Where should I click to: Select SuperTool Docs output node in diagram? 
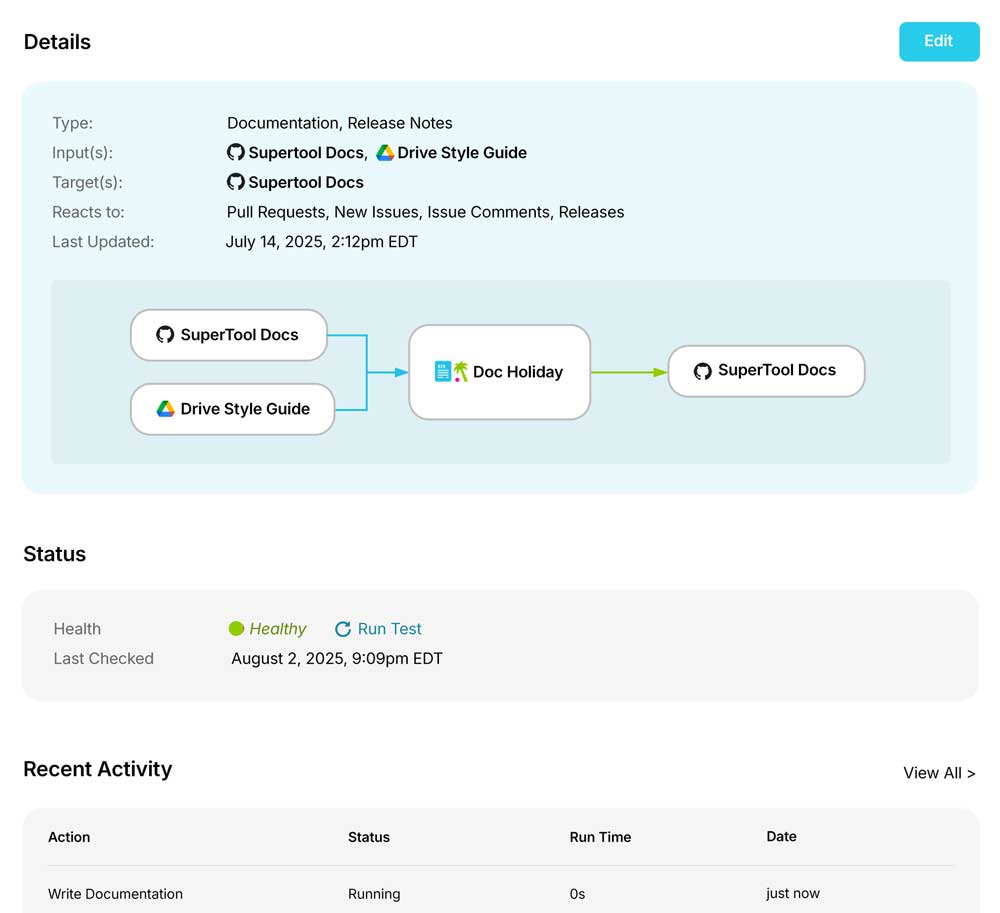coord(766,371)
